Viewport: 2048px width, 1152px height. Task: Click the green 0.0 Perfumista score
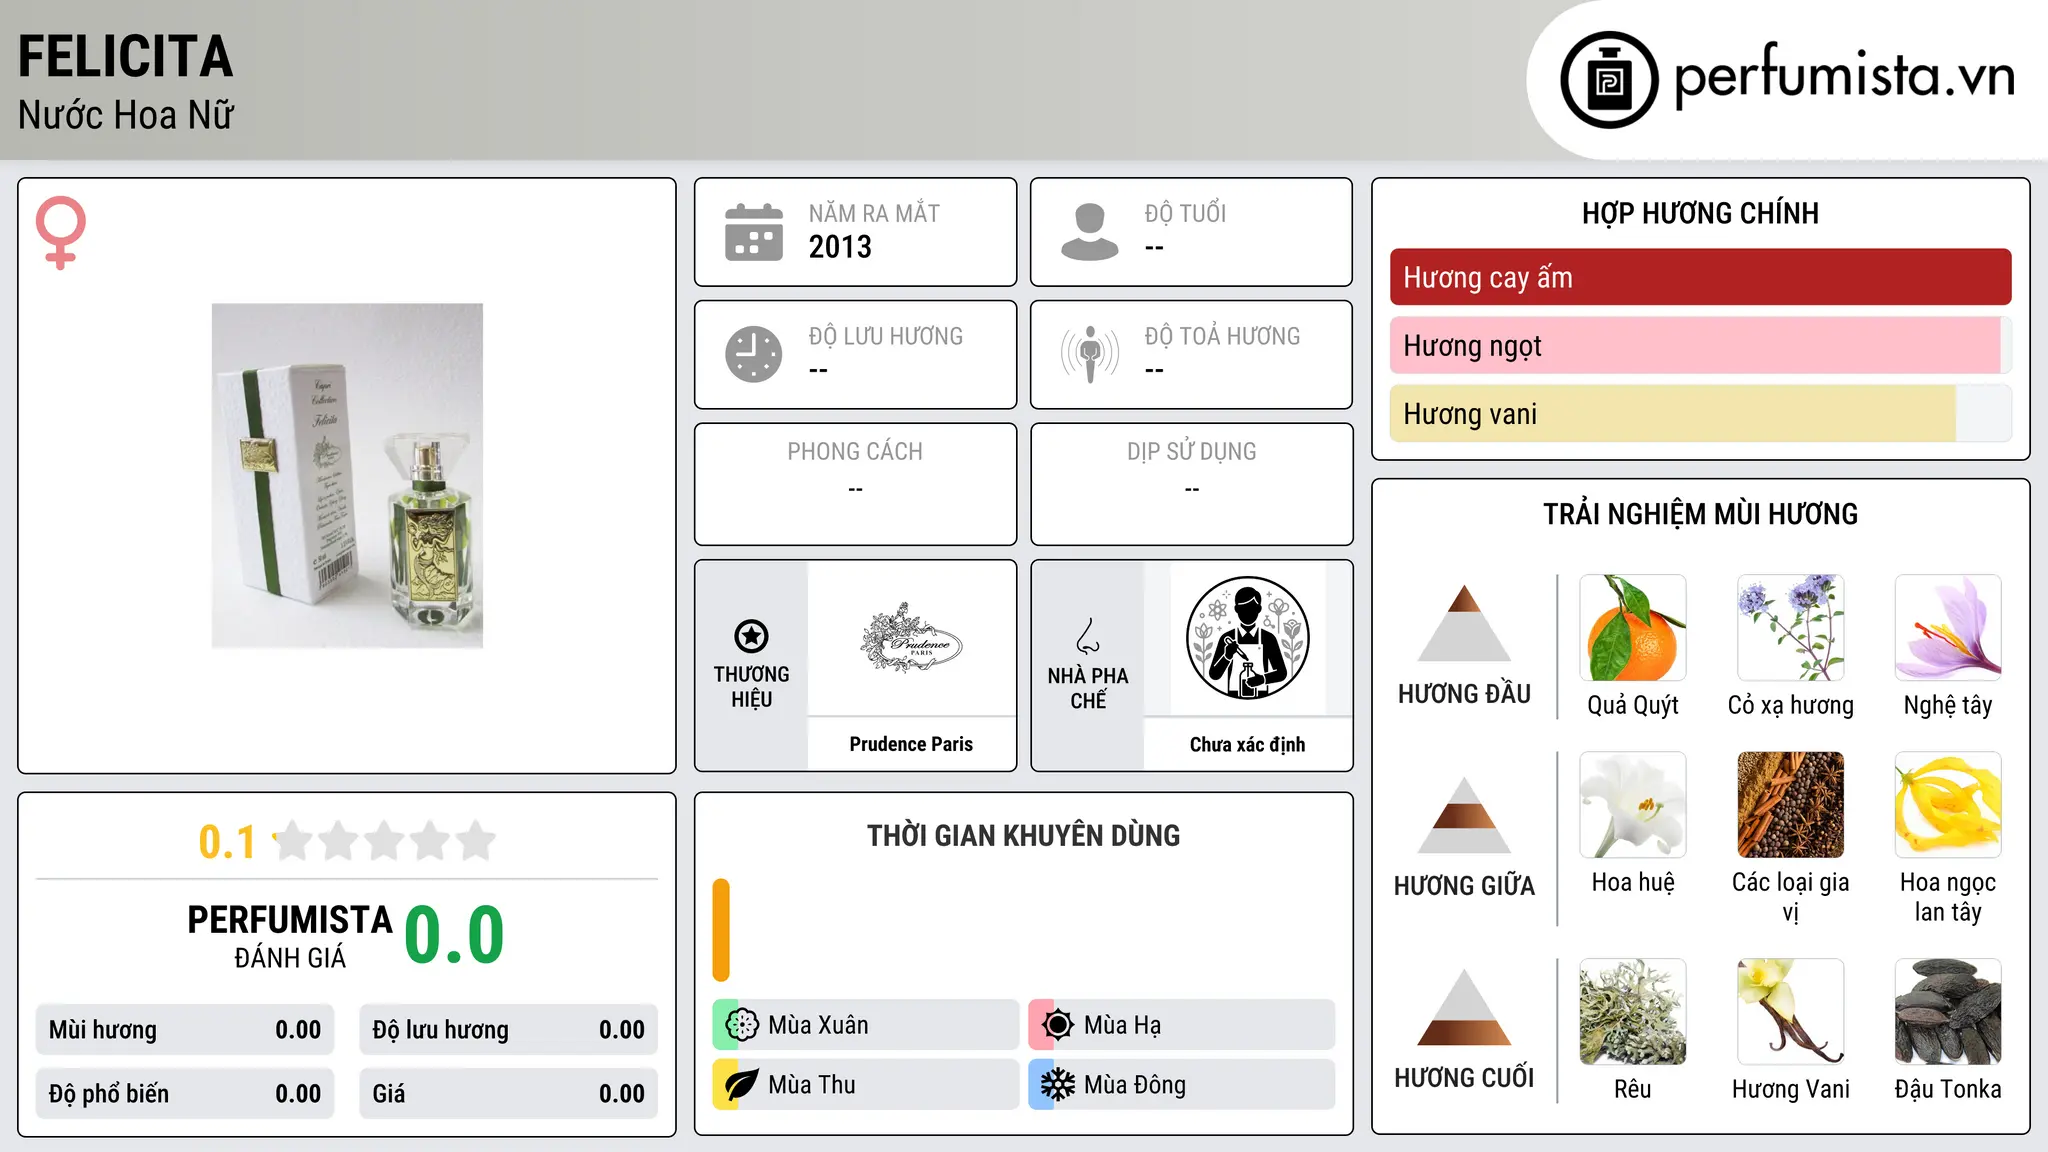[454, 935]
